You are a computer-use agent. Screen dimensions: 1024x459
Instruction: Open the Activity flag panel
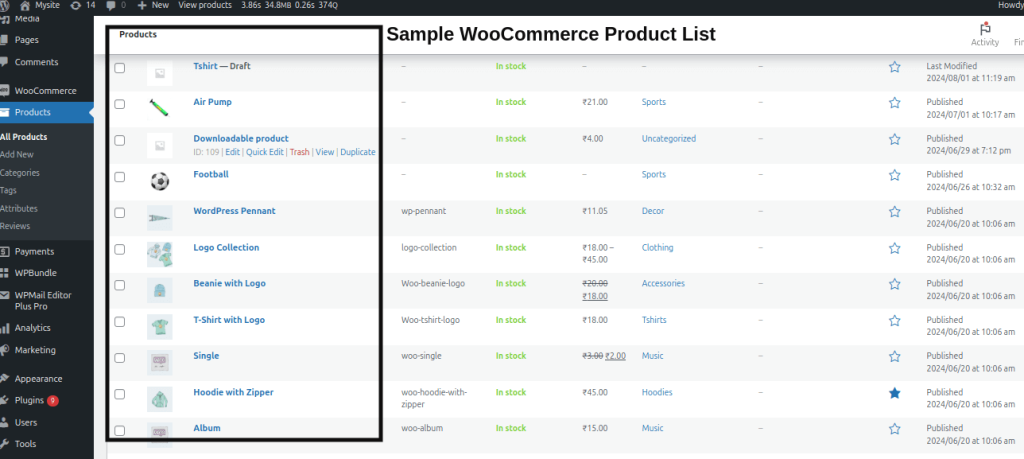pos(985,35)
